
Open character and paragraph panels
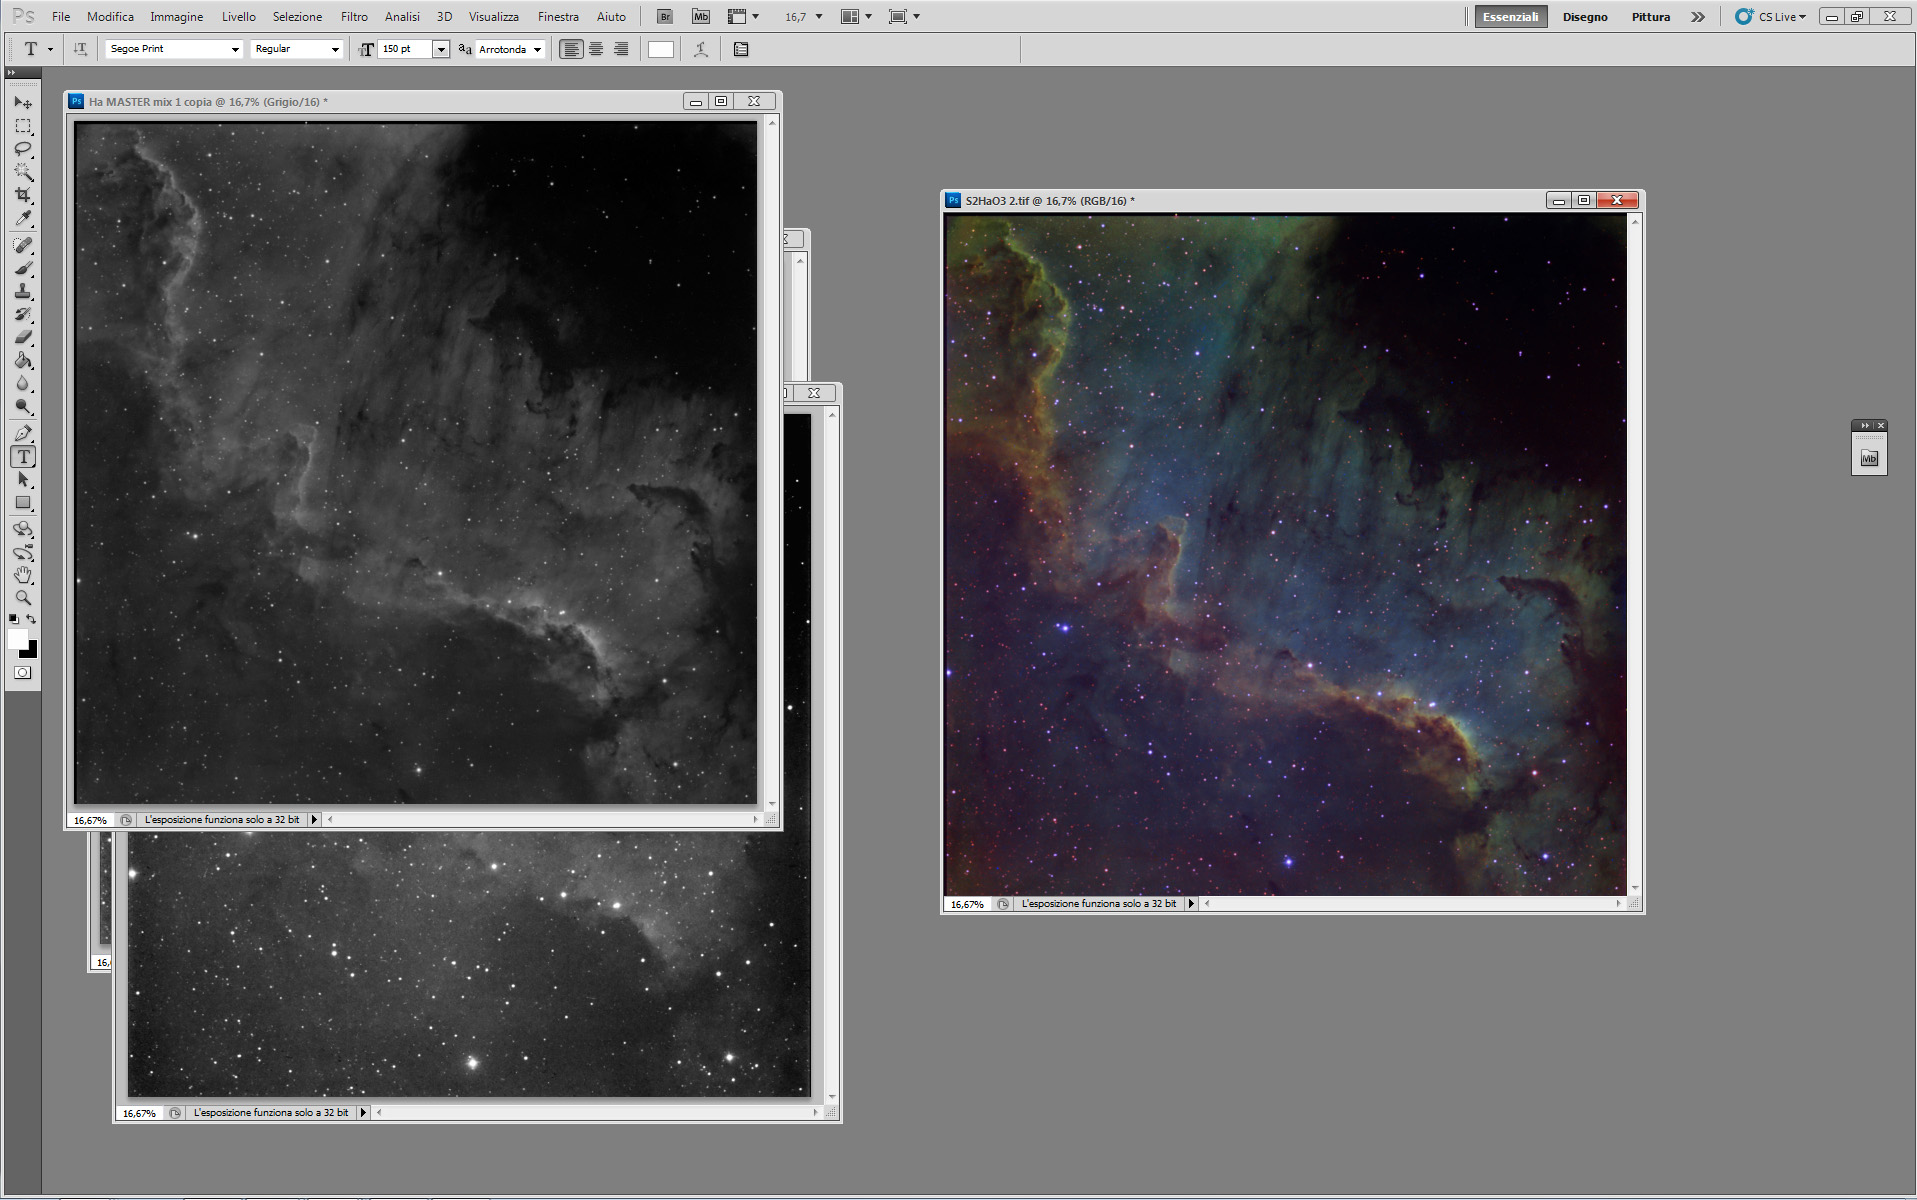coord(741,49)
